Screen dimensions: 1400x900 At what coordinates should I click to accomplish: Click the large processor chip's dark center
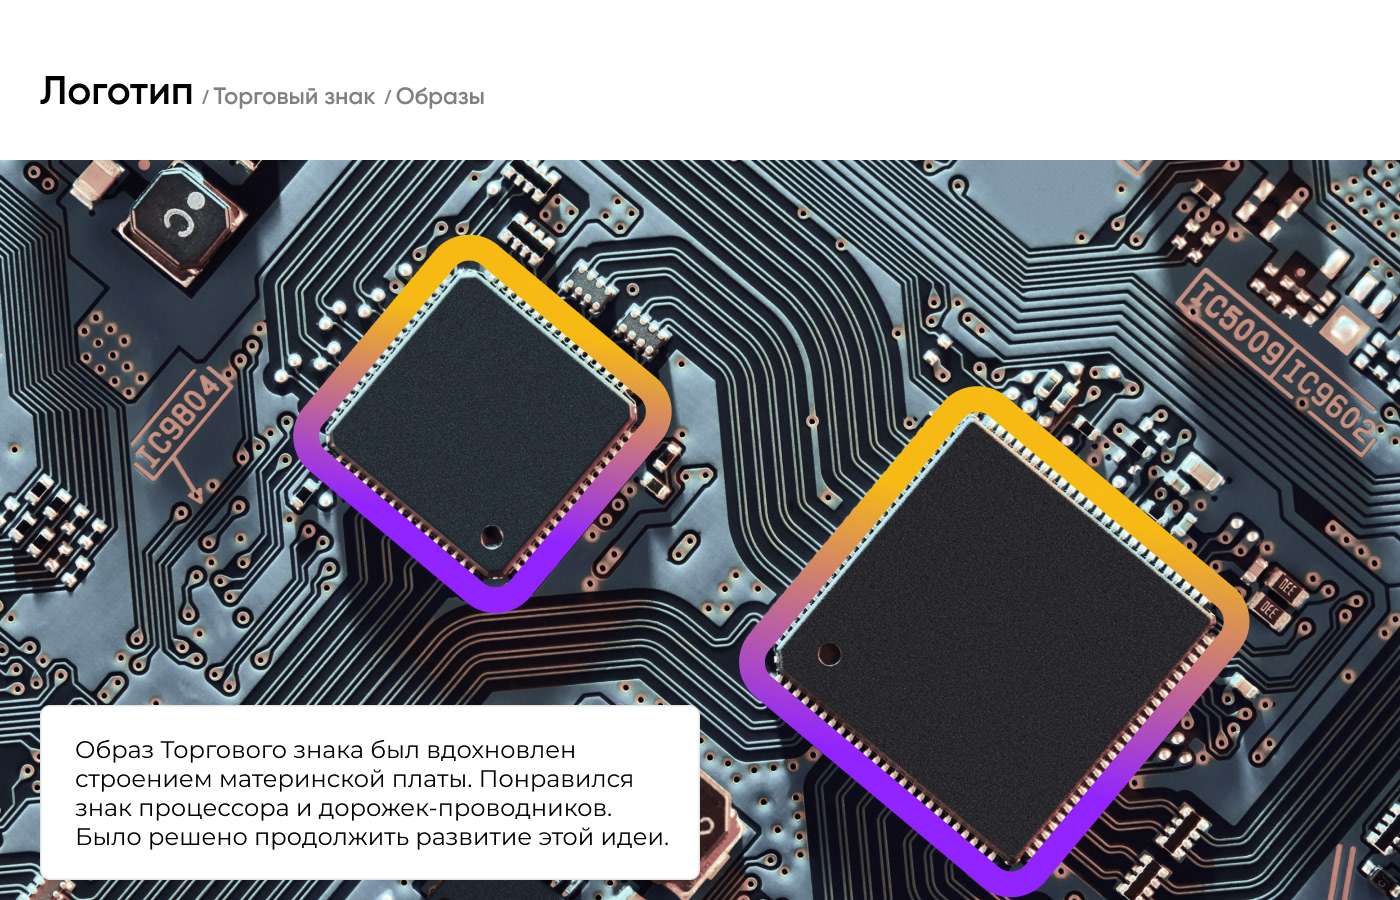coord(995,640)
